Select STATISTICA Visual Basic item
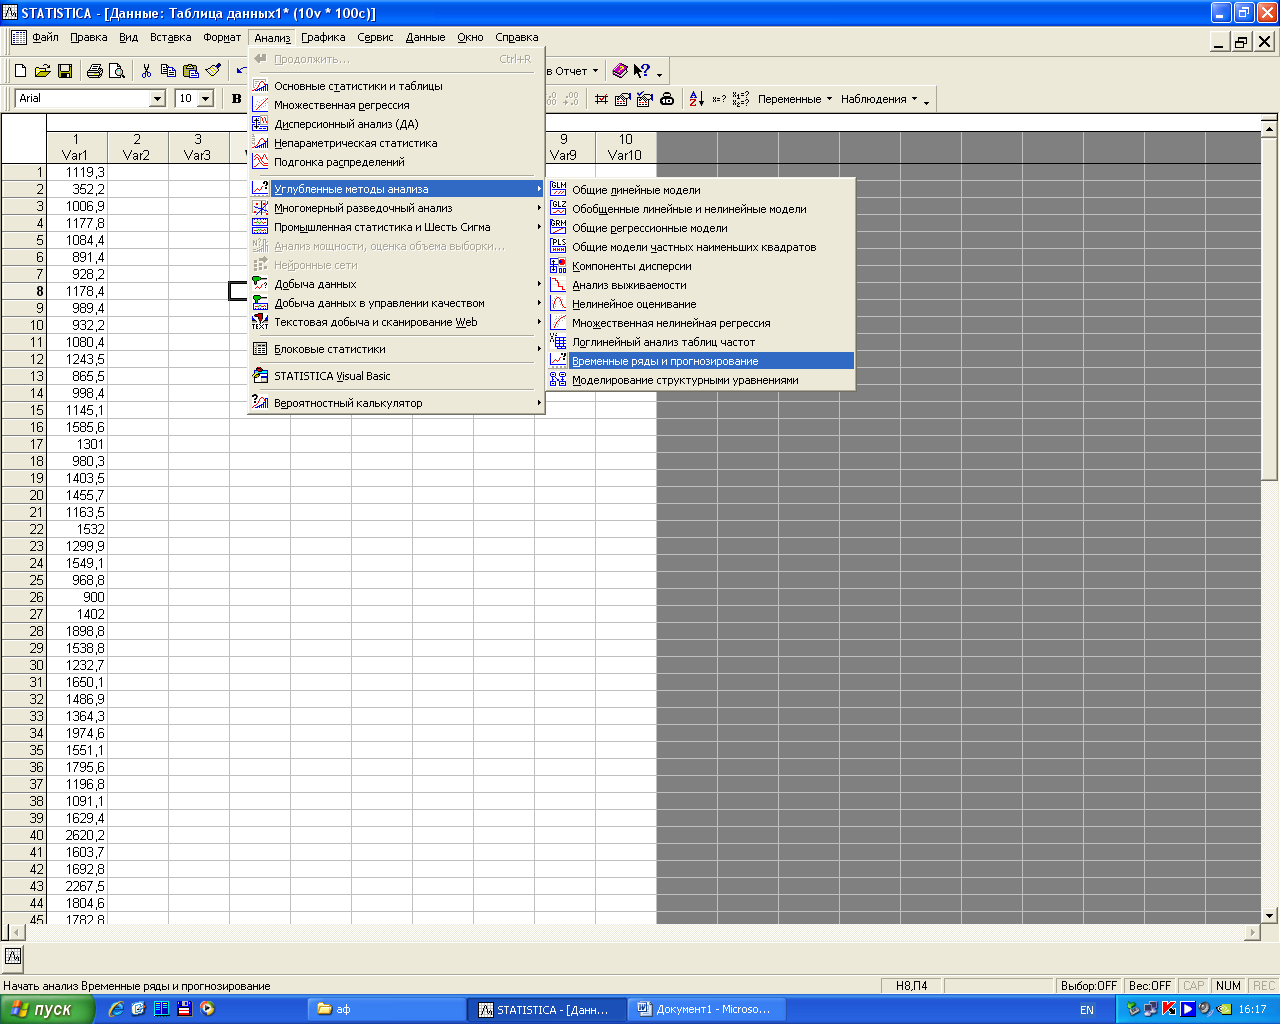1280x1024 pixels. point(397,376)
